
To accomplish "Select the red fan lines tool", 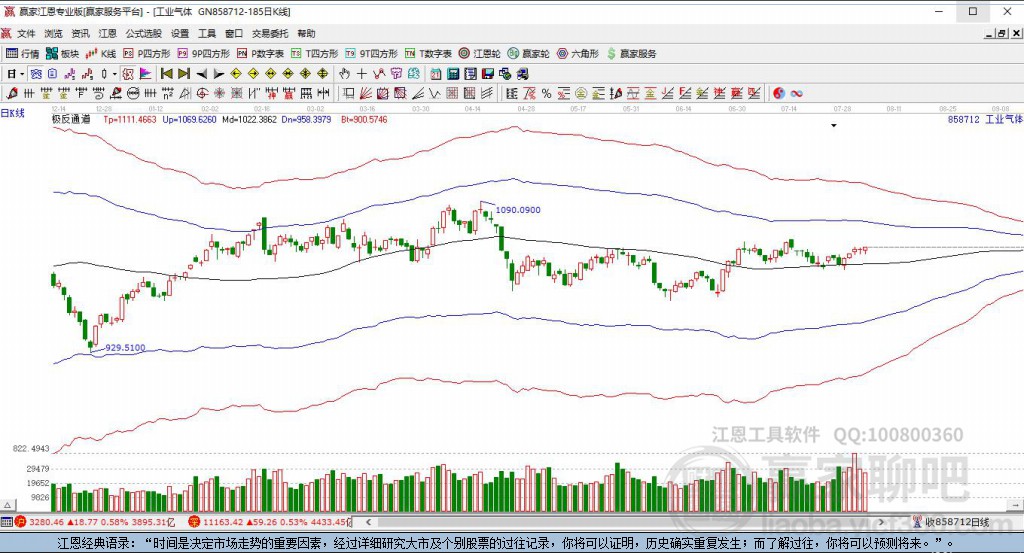I will click(x=366, y=93).
